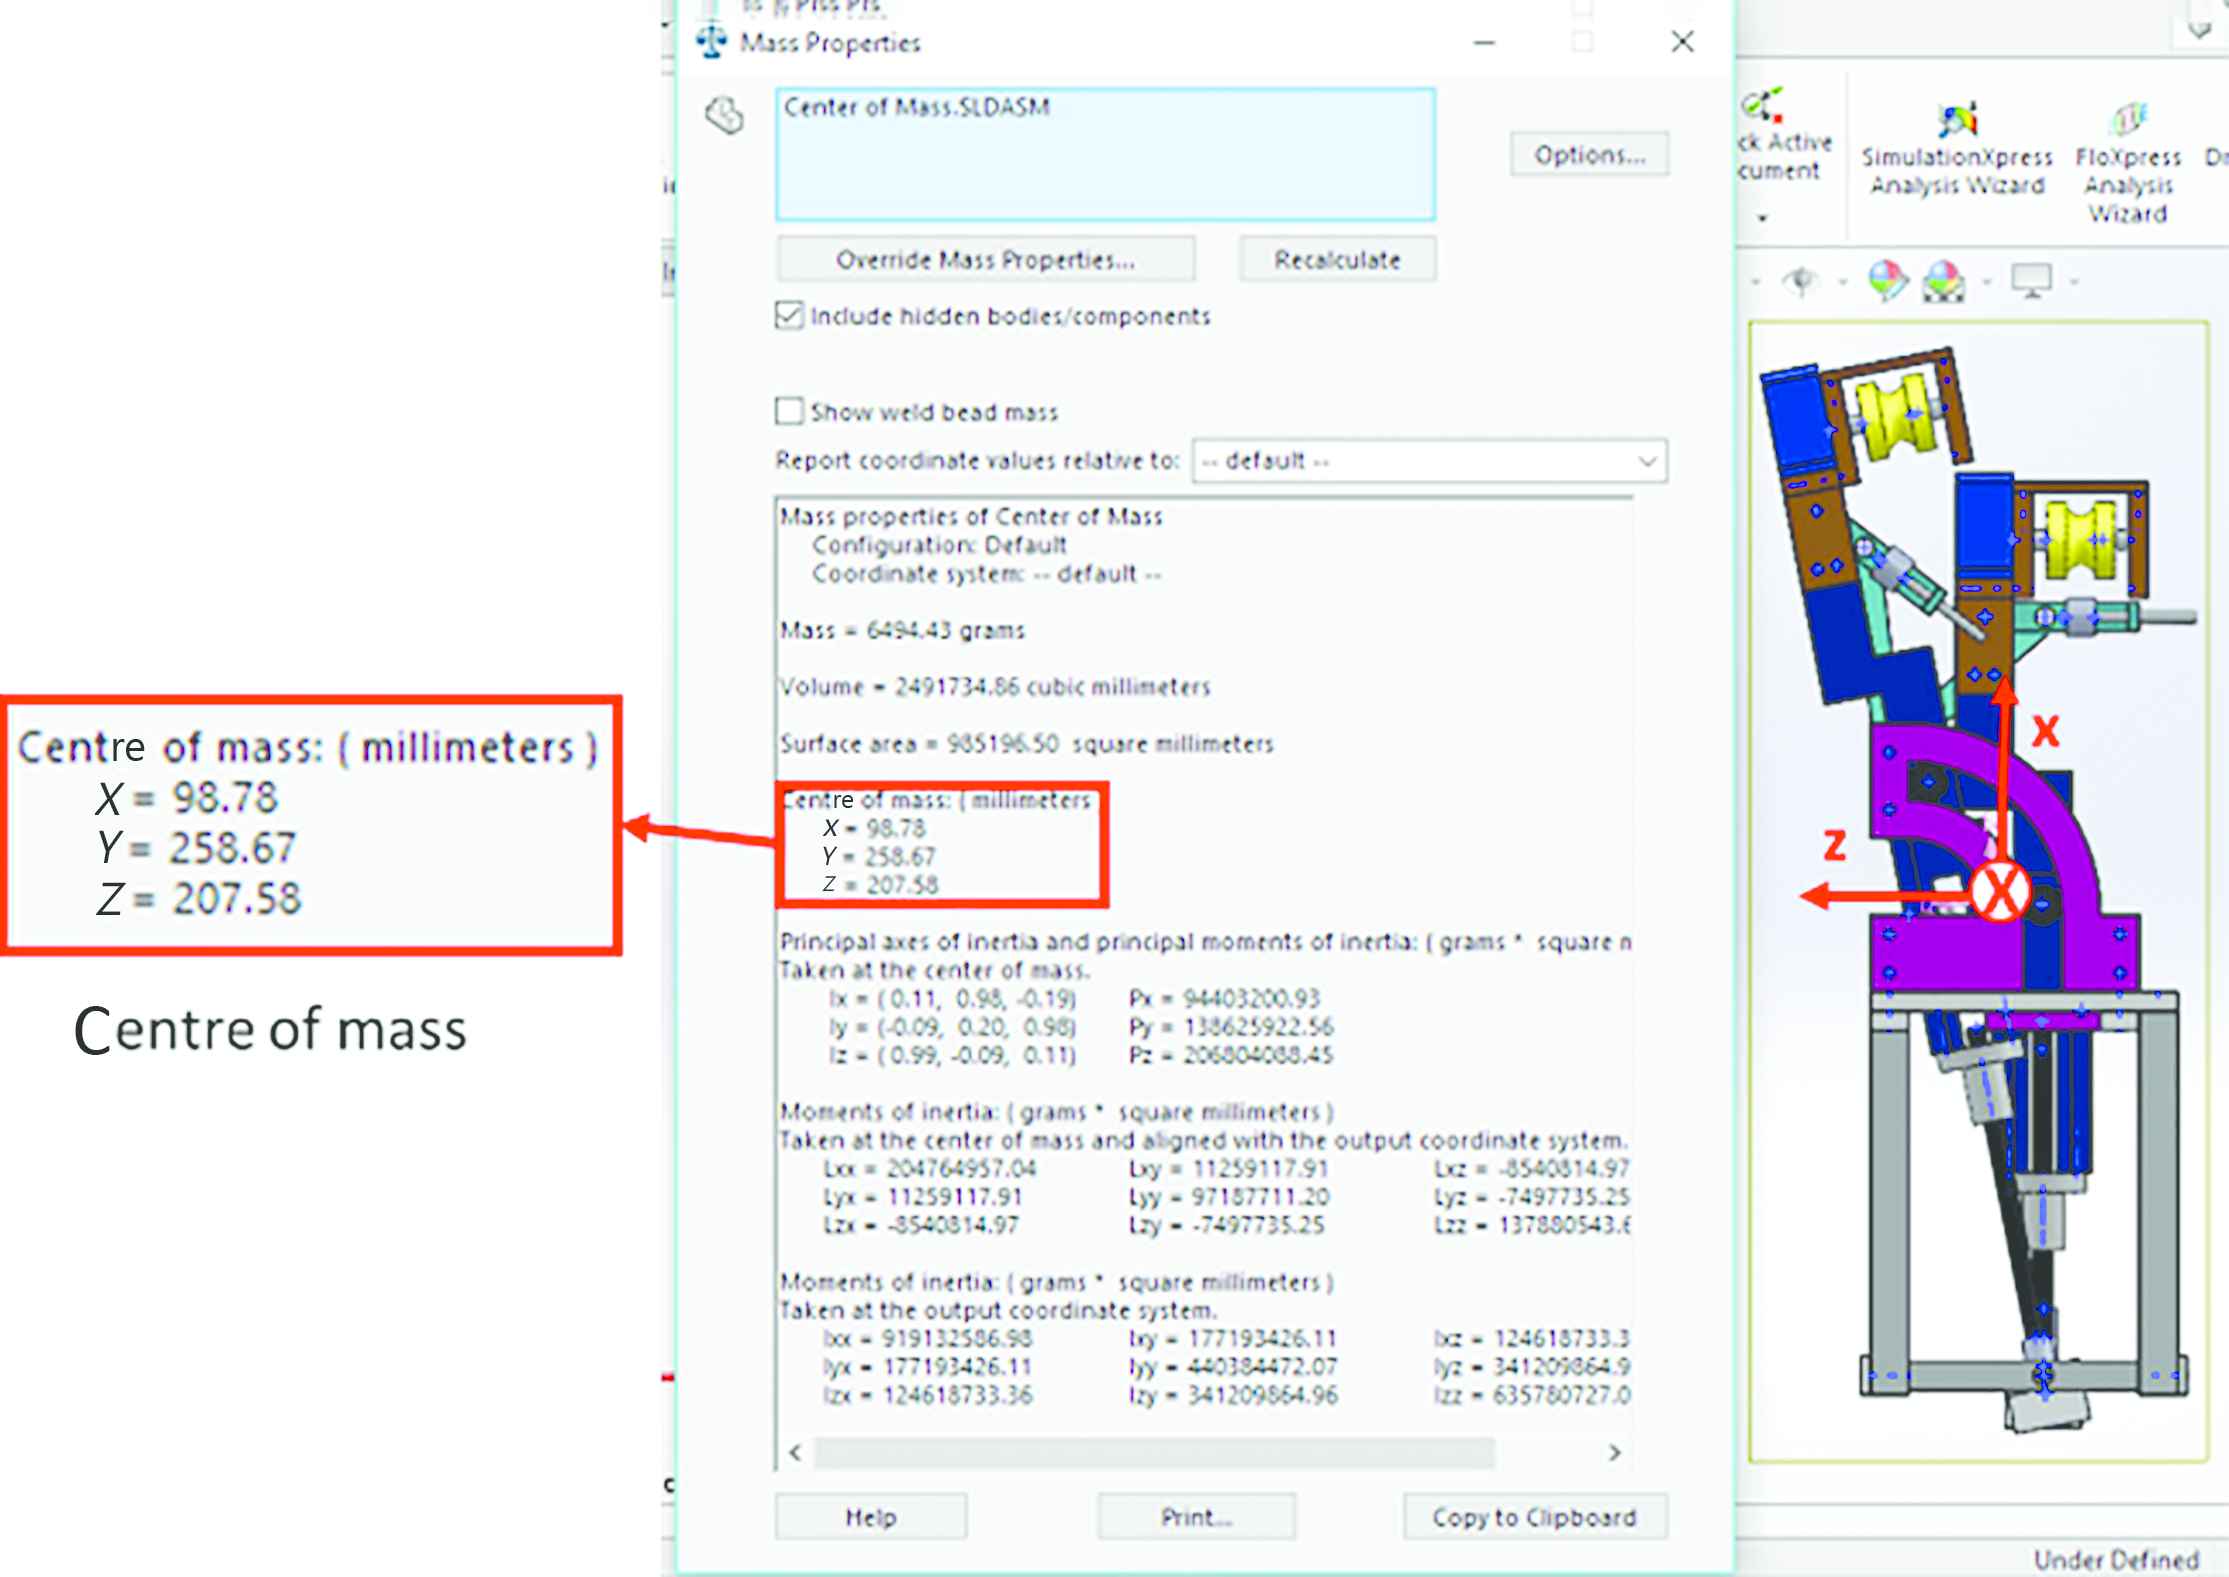Select Center of Mass.SLDASM in selection box
The width and height of the screenshot is (2229, 1577).
pyautogui.click(x=916, y=108)
